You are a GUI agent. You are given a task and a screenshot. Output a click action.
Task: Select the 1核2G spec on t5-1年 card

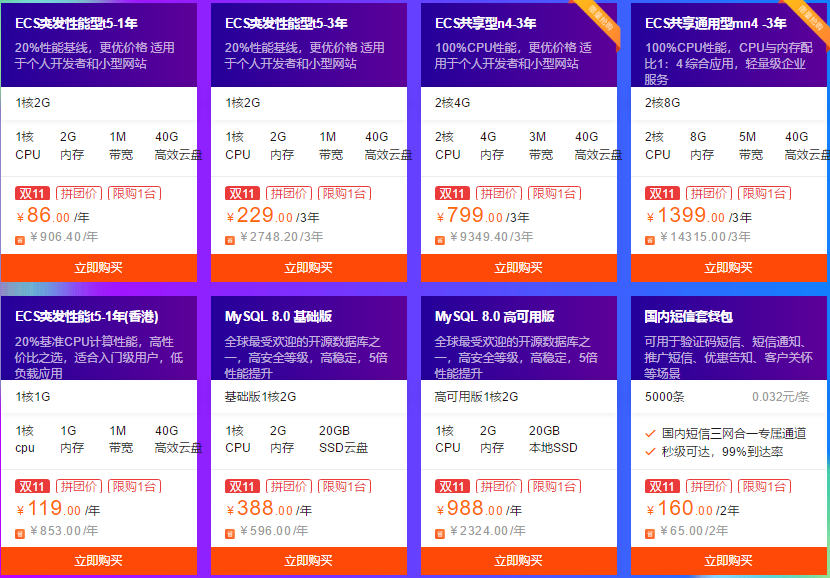click(x=98, y=103)
